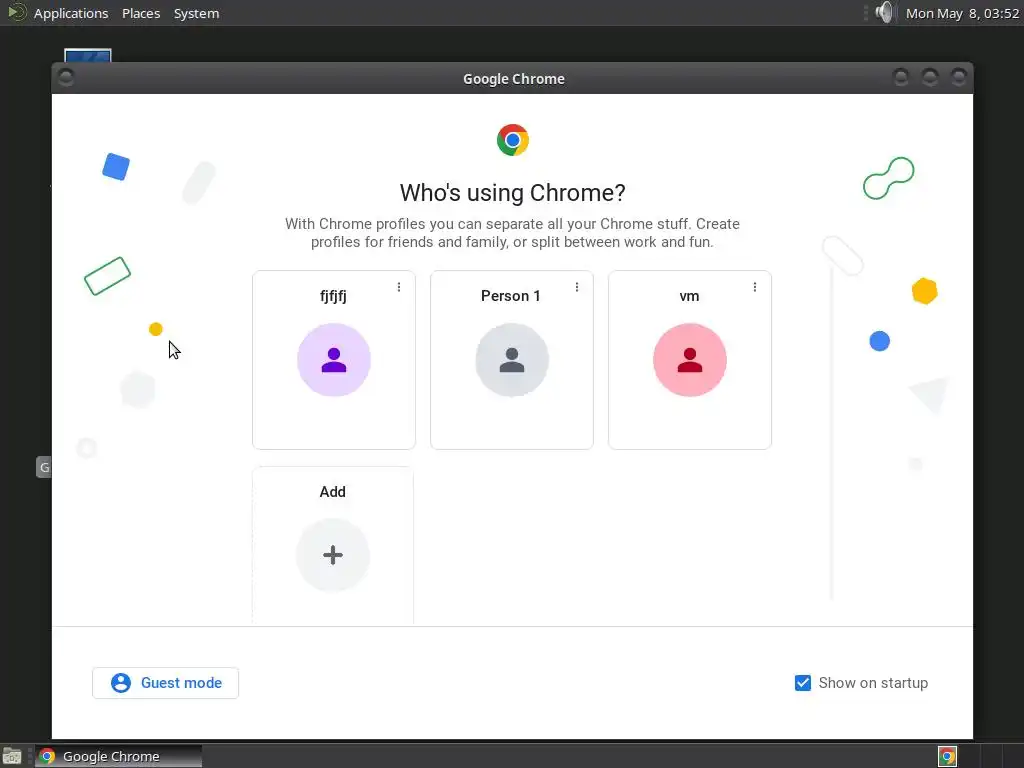
Task: Click the Add label
Action: [332, 492]
